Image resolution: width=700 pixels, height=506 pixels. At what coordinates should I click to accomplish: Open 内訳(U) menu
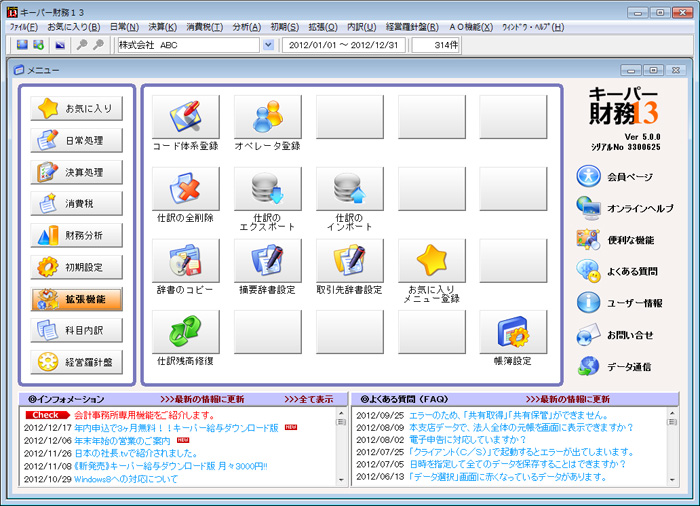[x=362, y=27]
